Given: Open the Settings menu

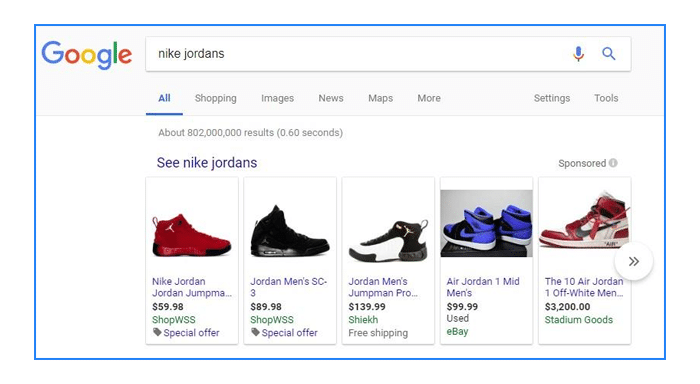Looking at the screenshot, I should click(552, 98).
